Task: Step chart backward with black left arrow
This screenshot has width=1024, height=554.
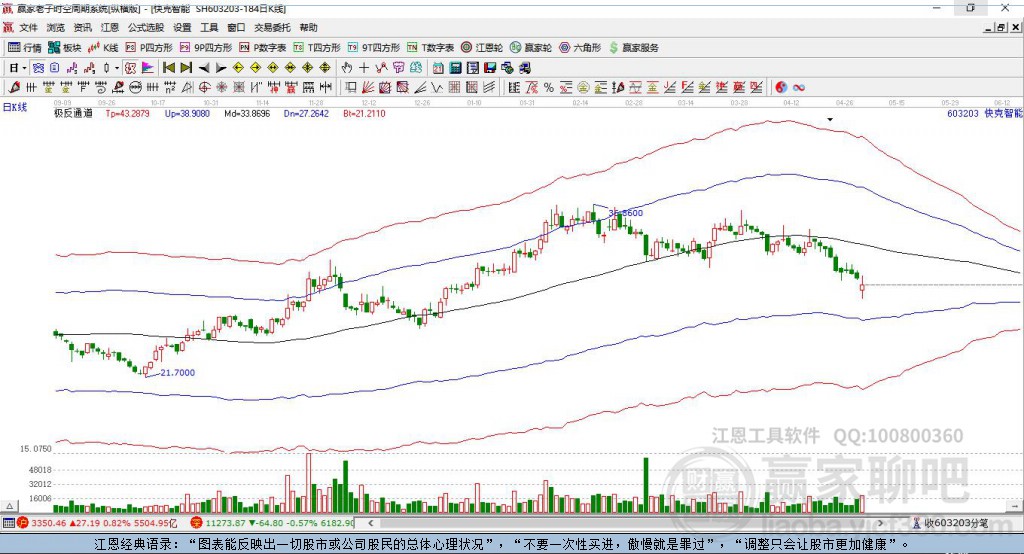Action: [204, 68]
